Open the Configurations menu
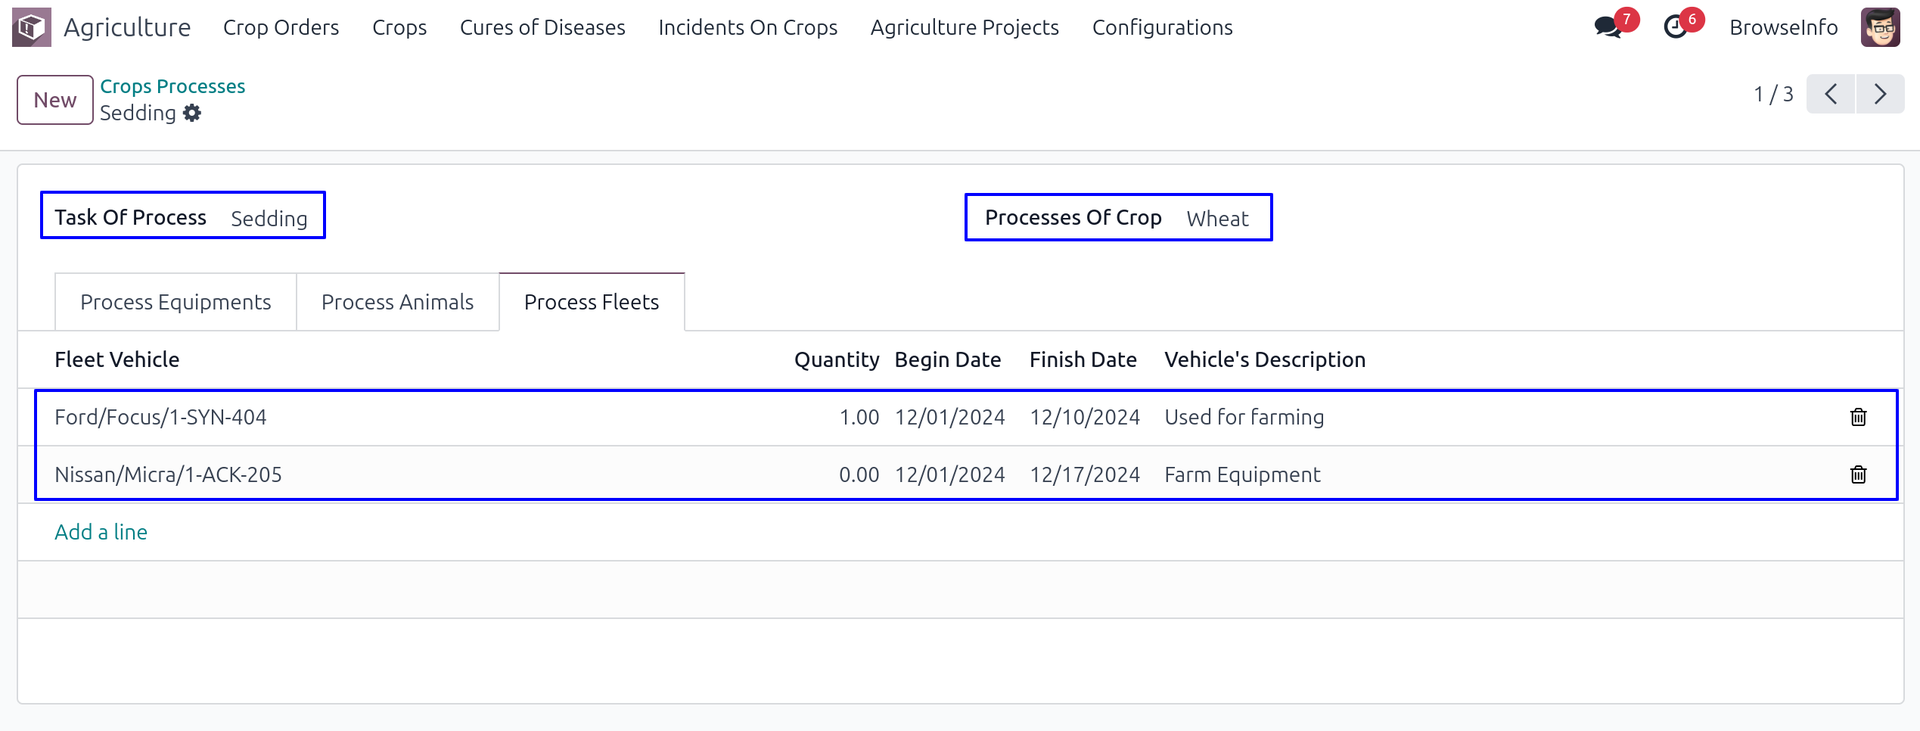 pos(1162,27)
